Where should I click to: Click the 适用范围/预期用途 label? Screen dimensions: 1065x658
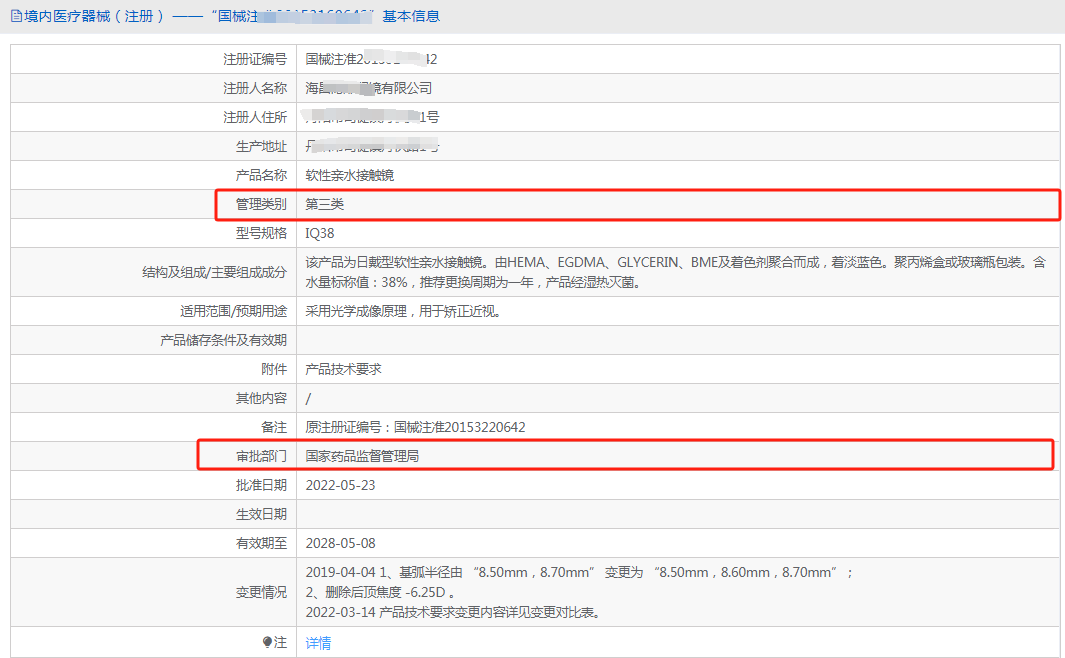[x=234, y=312]
